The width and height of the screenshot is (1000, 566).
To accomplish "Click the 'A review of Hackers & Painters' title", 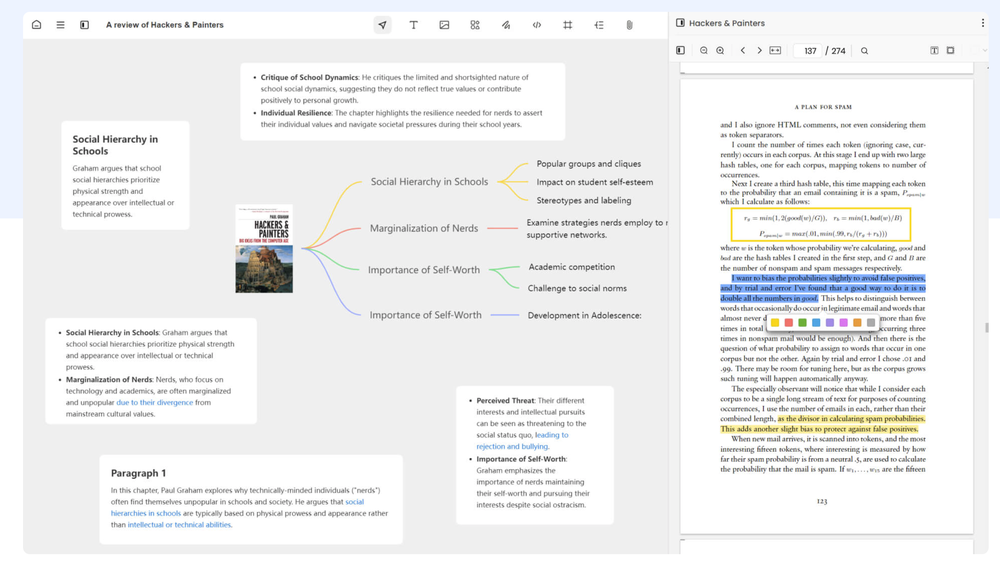I will coord(165,25).
